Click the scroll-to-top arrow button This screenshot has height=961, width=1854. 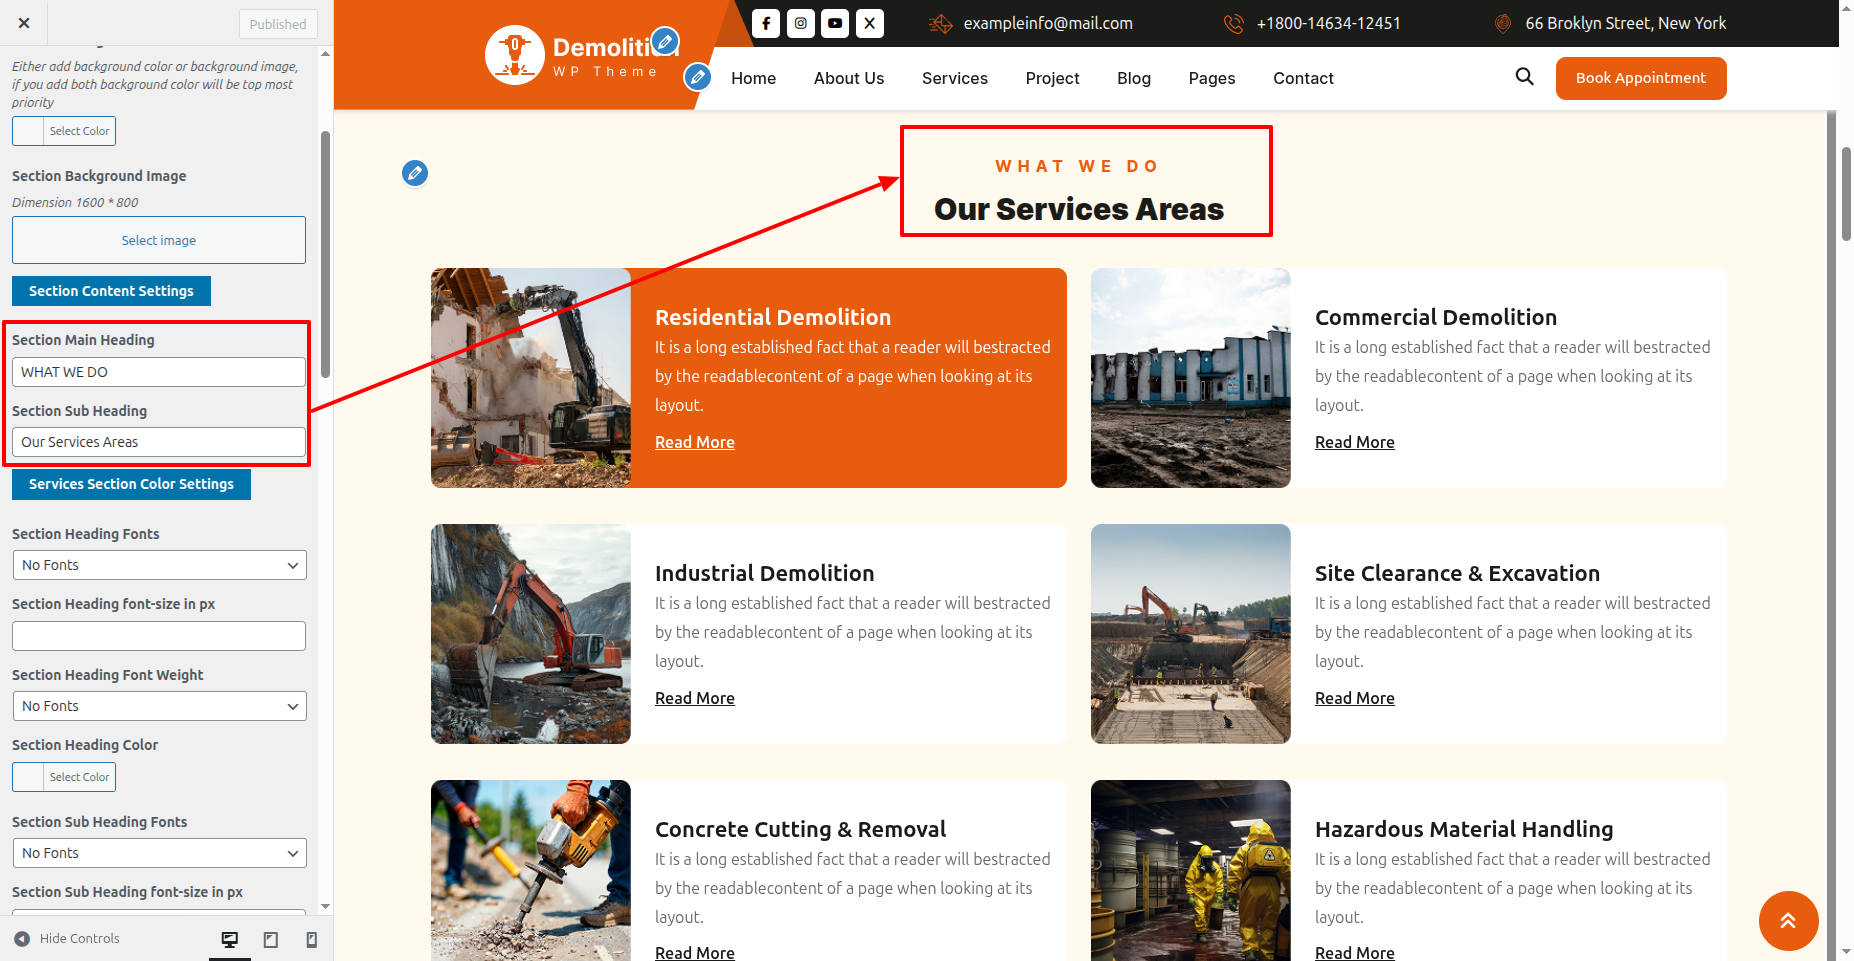1788,920
